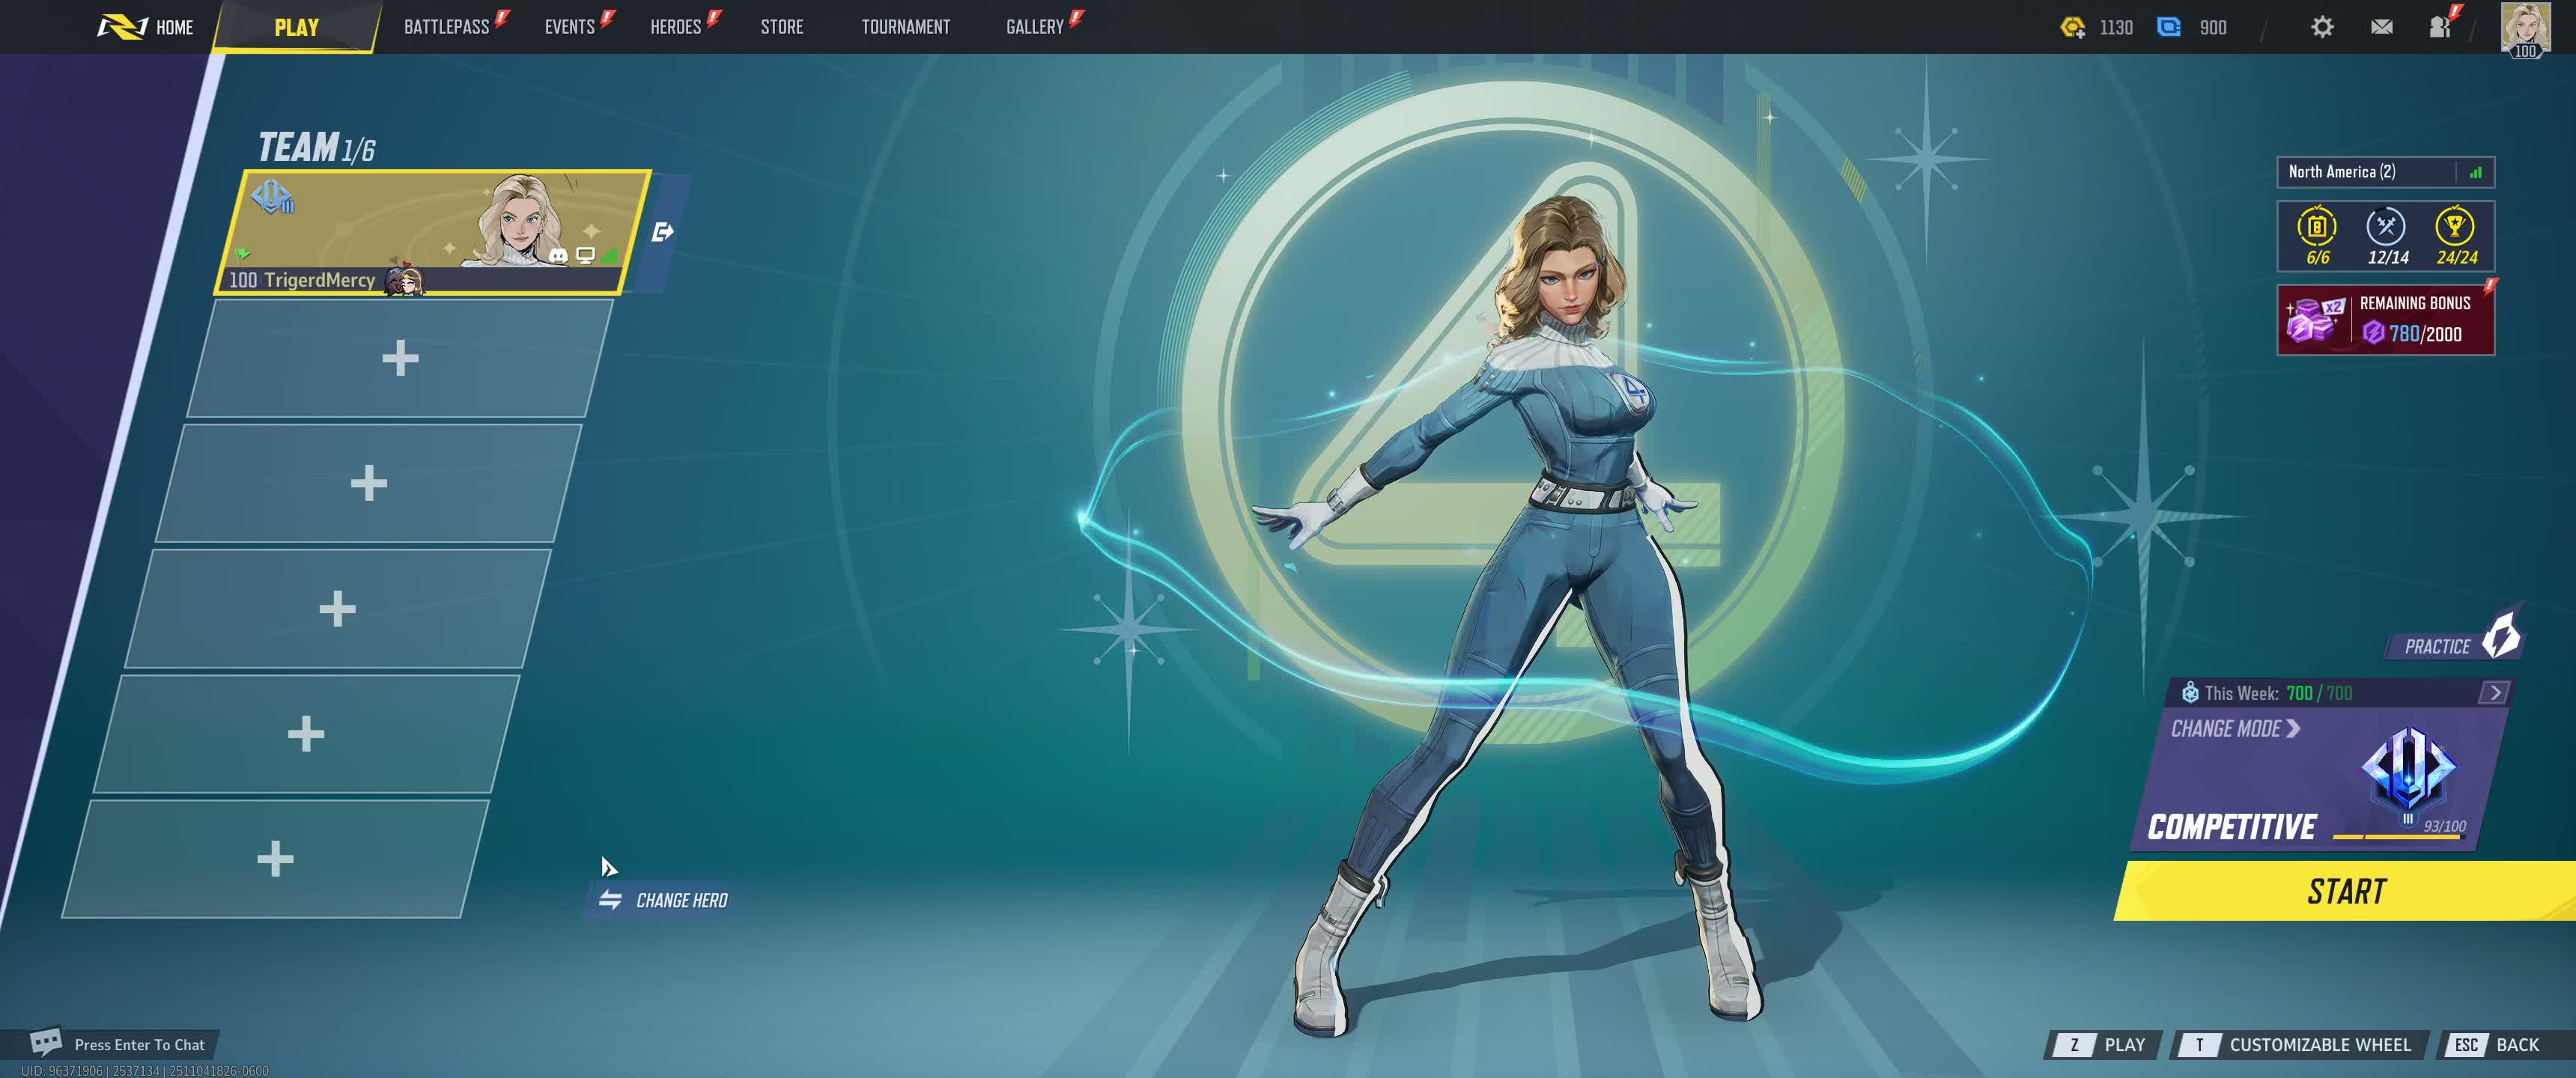Viewport: 2576px width, 1078px height.
Task: Invite a player to second team slot
Action: (400, 358)
